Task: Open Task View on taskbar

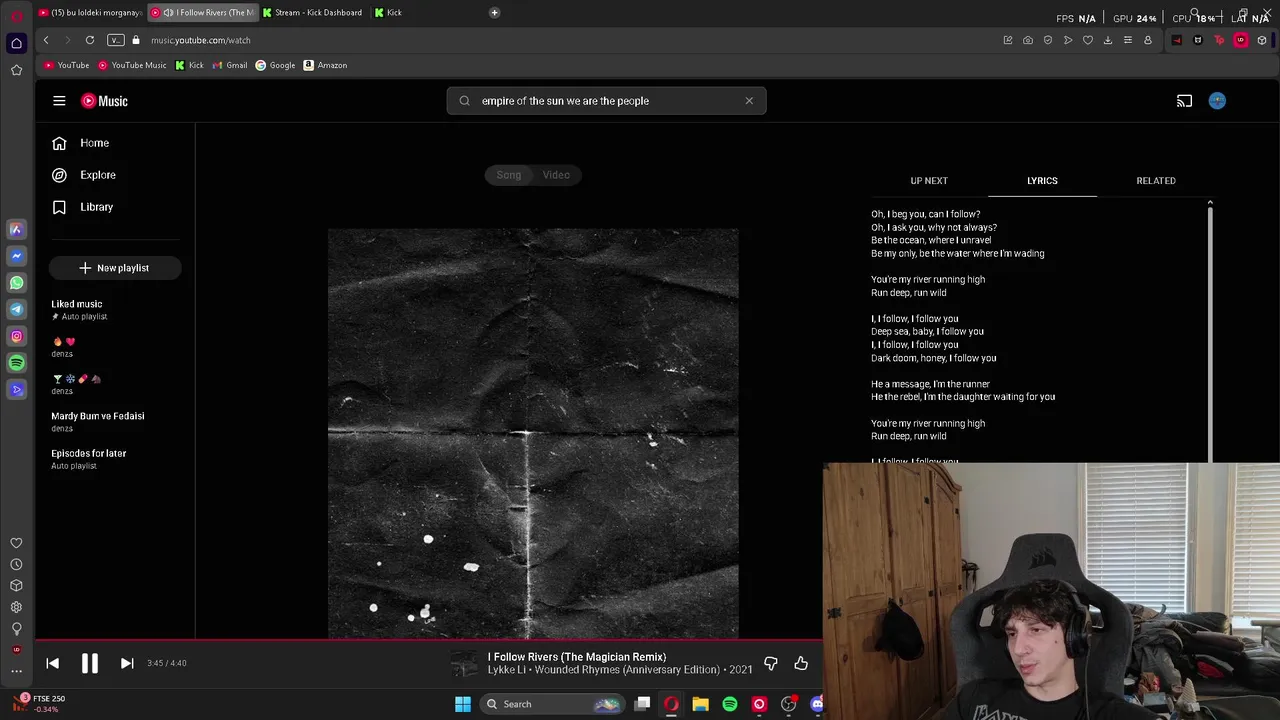Action: (643, 704)
